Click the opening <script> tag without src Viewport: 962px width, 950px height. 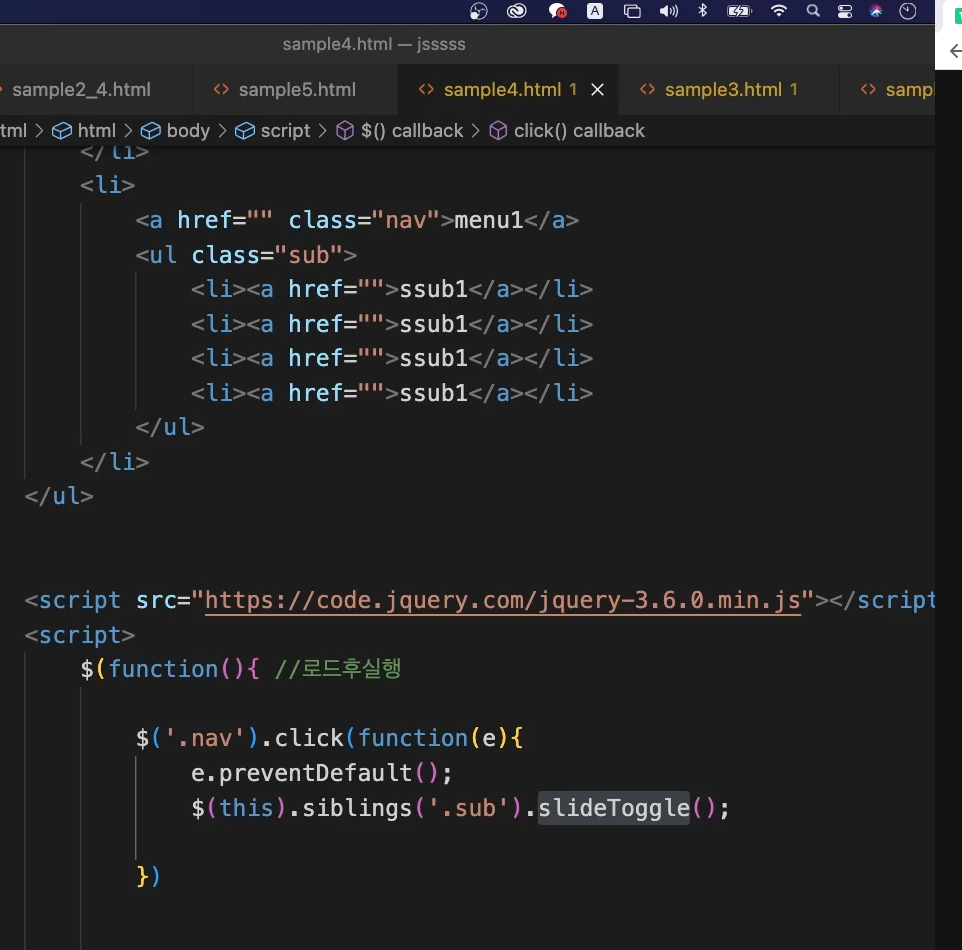click(80, 635)
